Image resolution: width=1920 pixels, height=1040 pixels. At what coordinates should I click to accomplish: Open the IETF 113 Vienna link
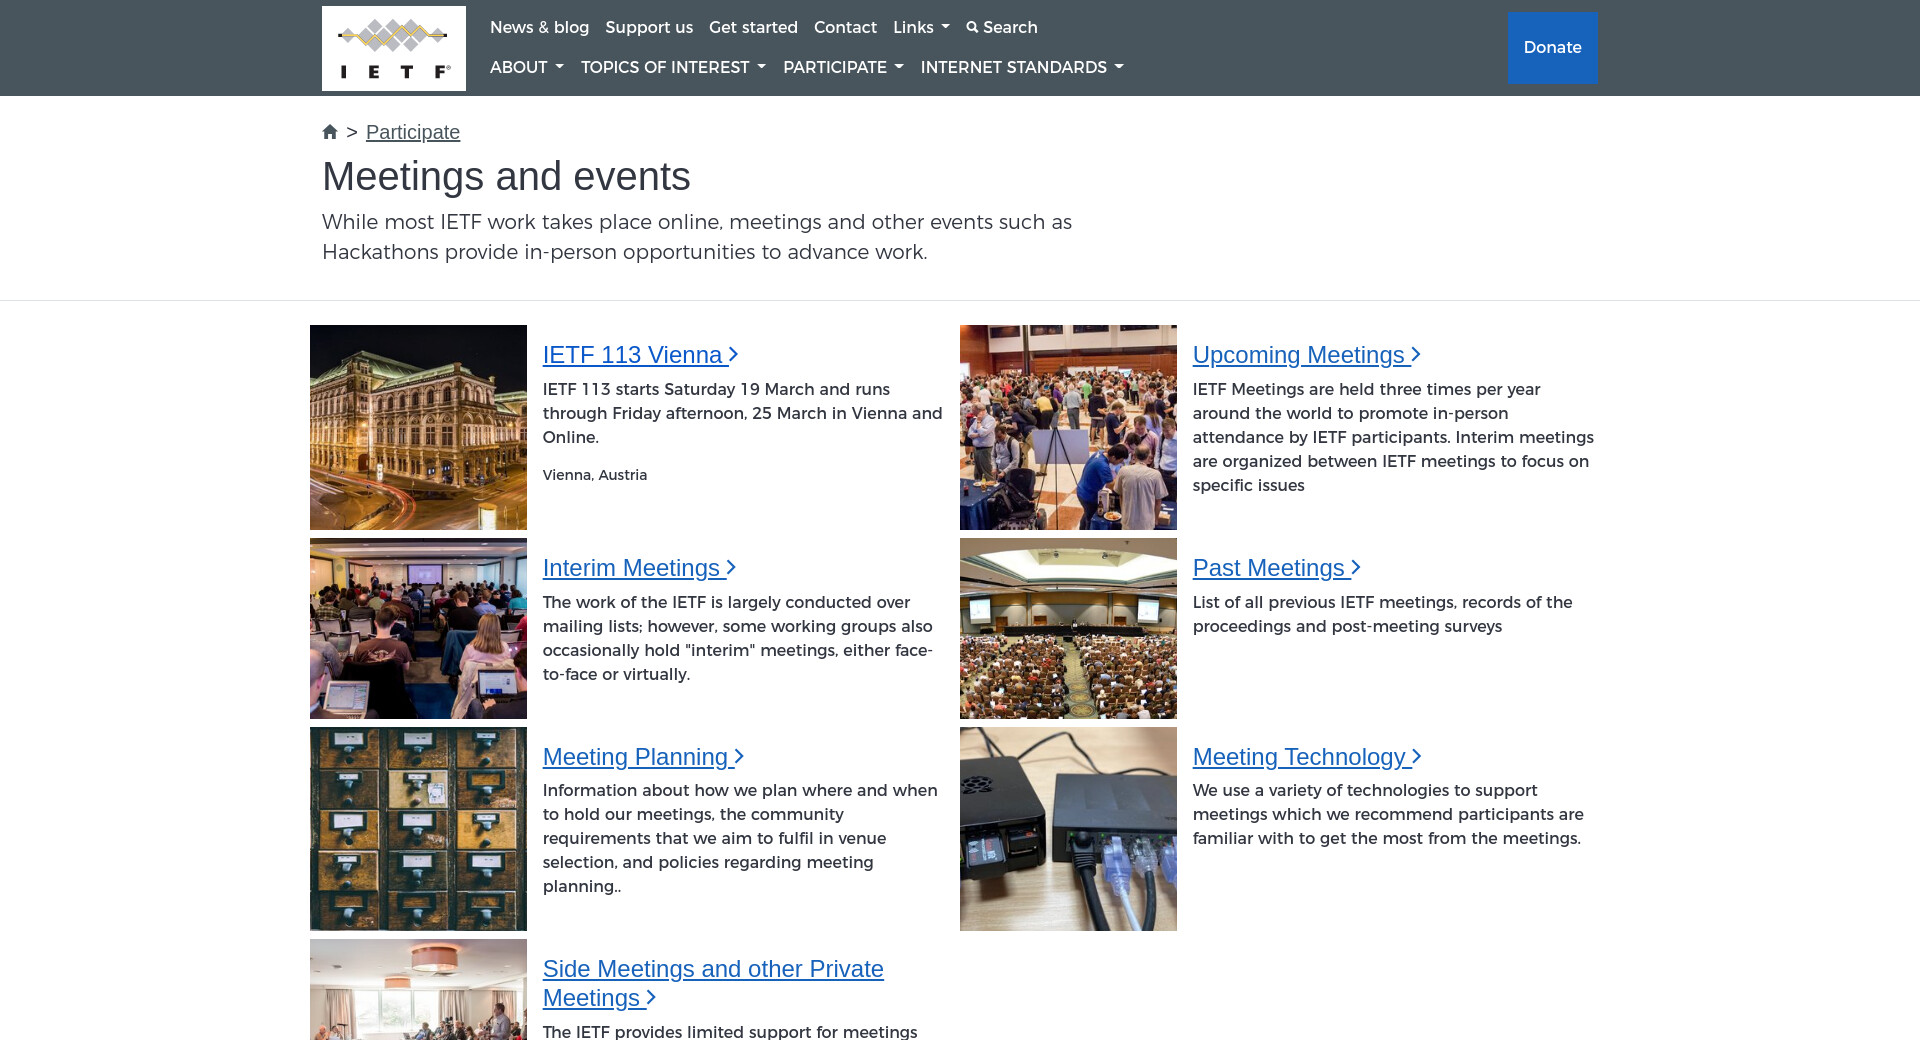641,355
